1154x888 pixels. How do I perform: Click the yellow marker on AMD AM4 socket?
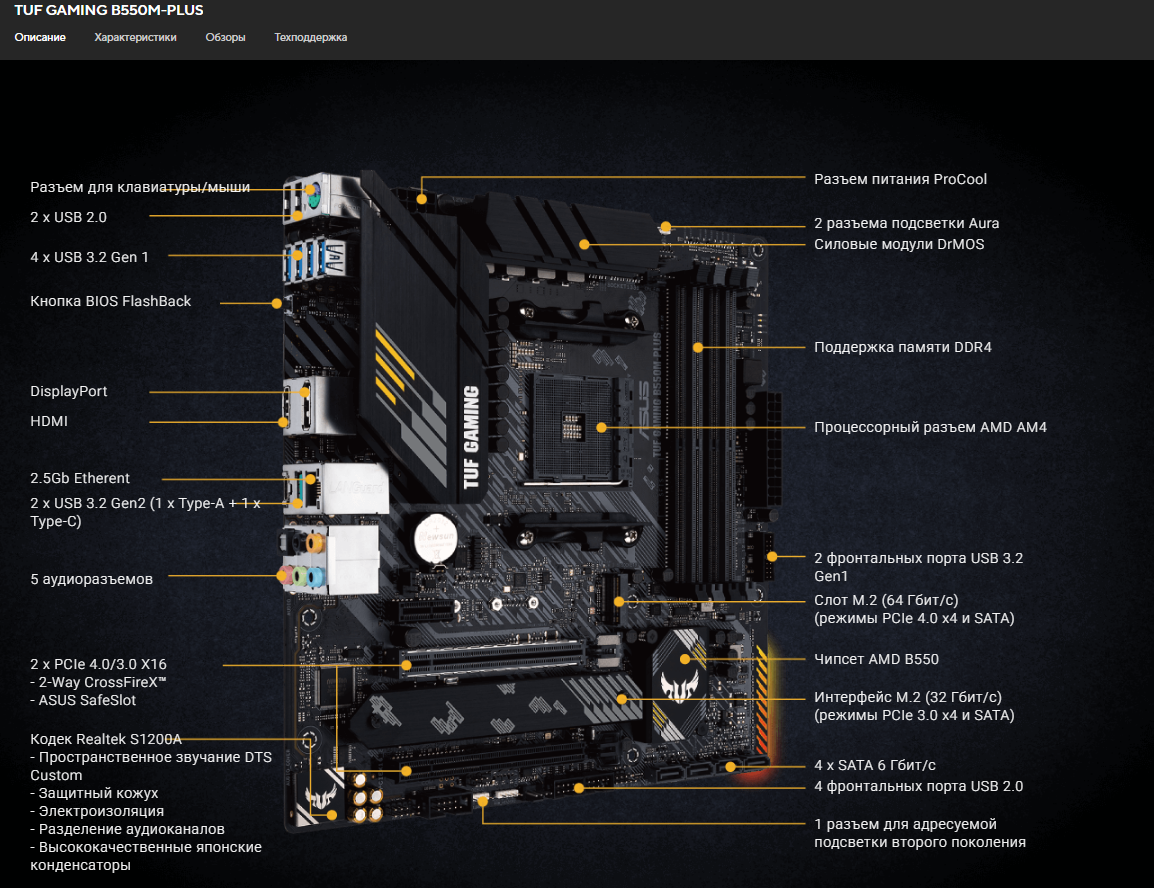601,427
